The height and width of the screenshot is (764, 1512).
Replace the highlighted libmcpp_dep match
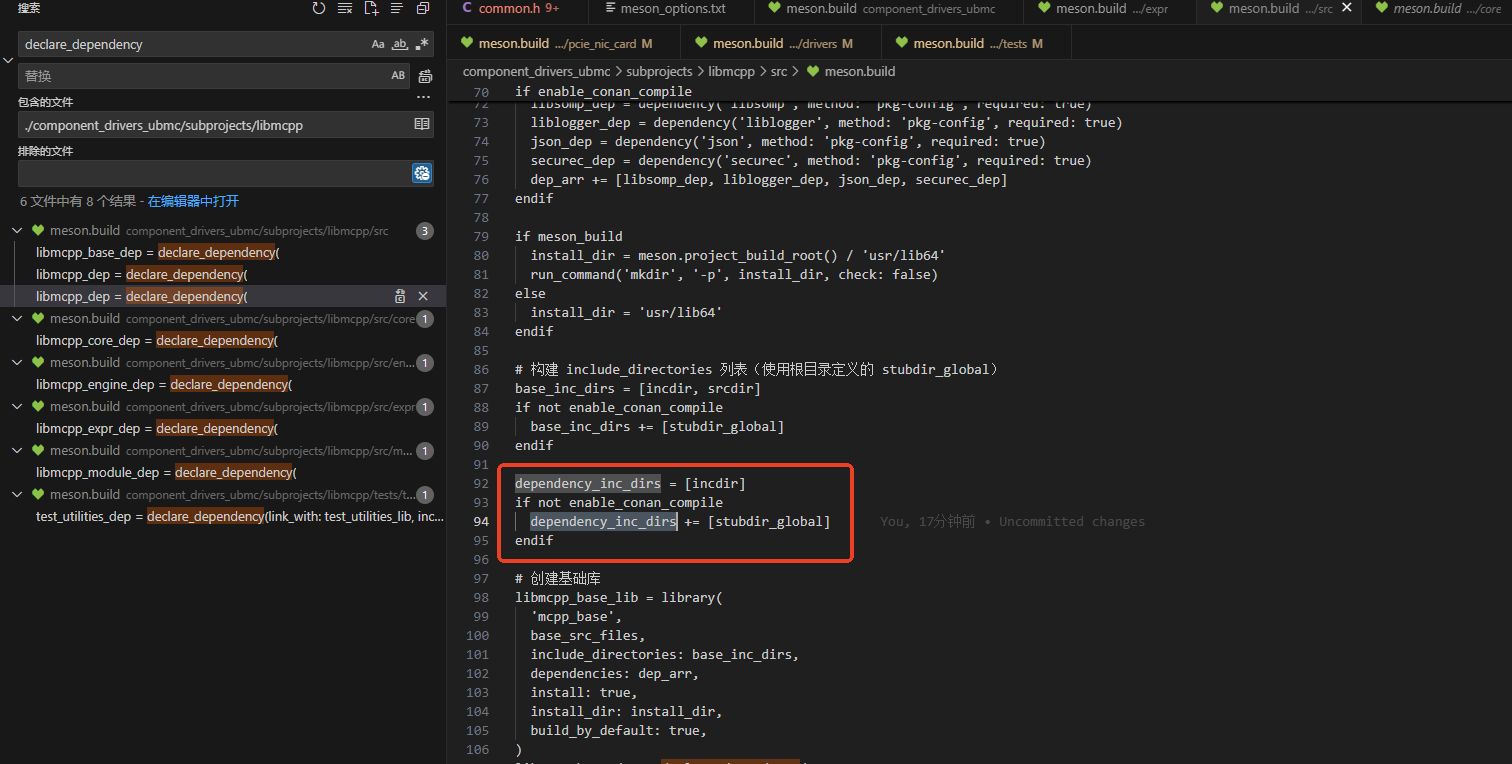[x=400, y=296]
